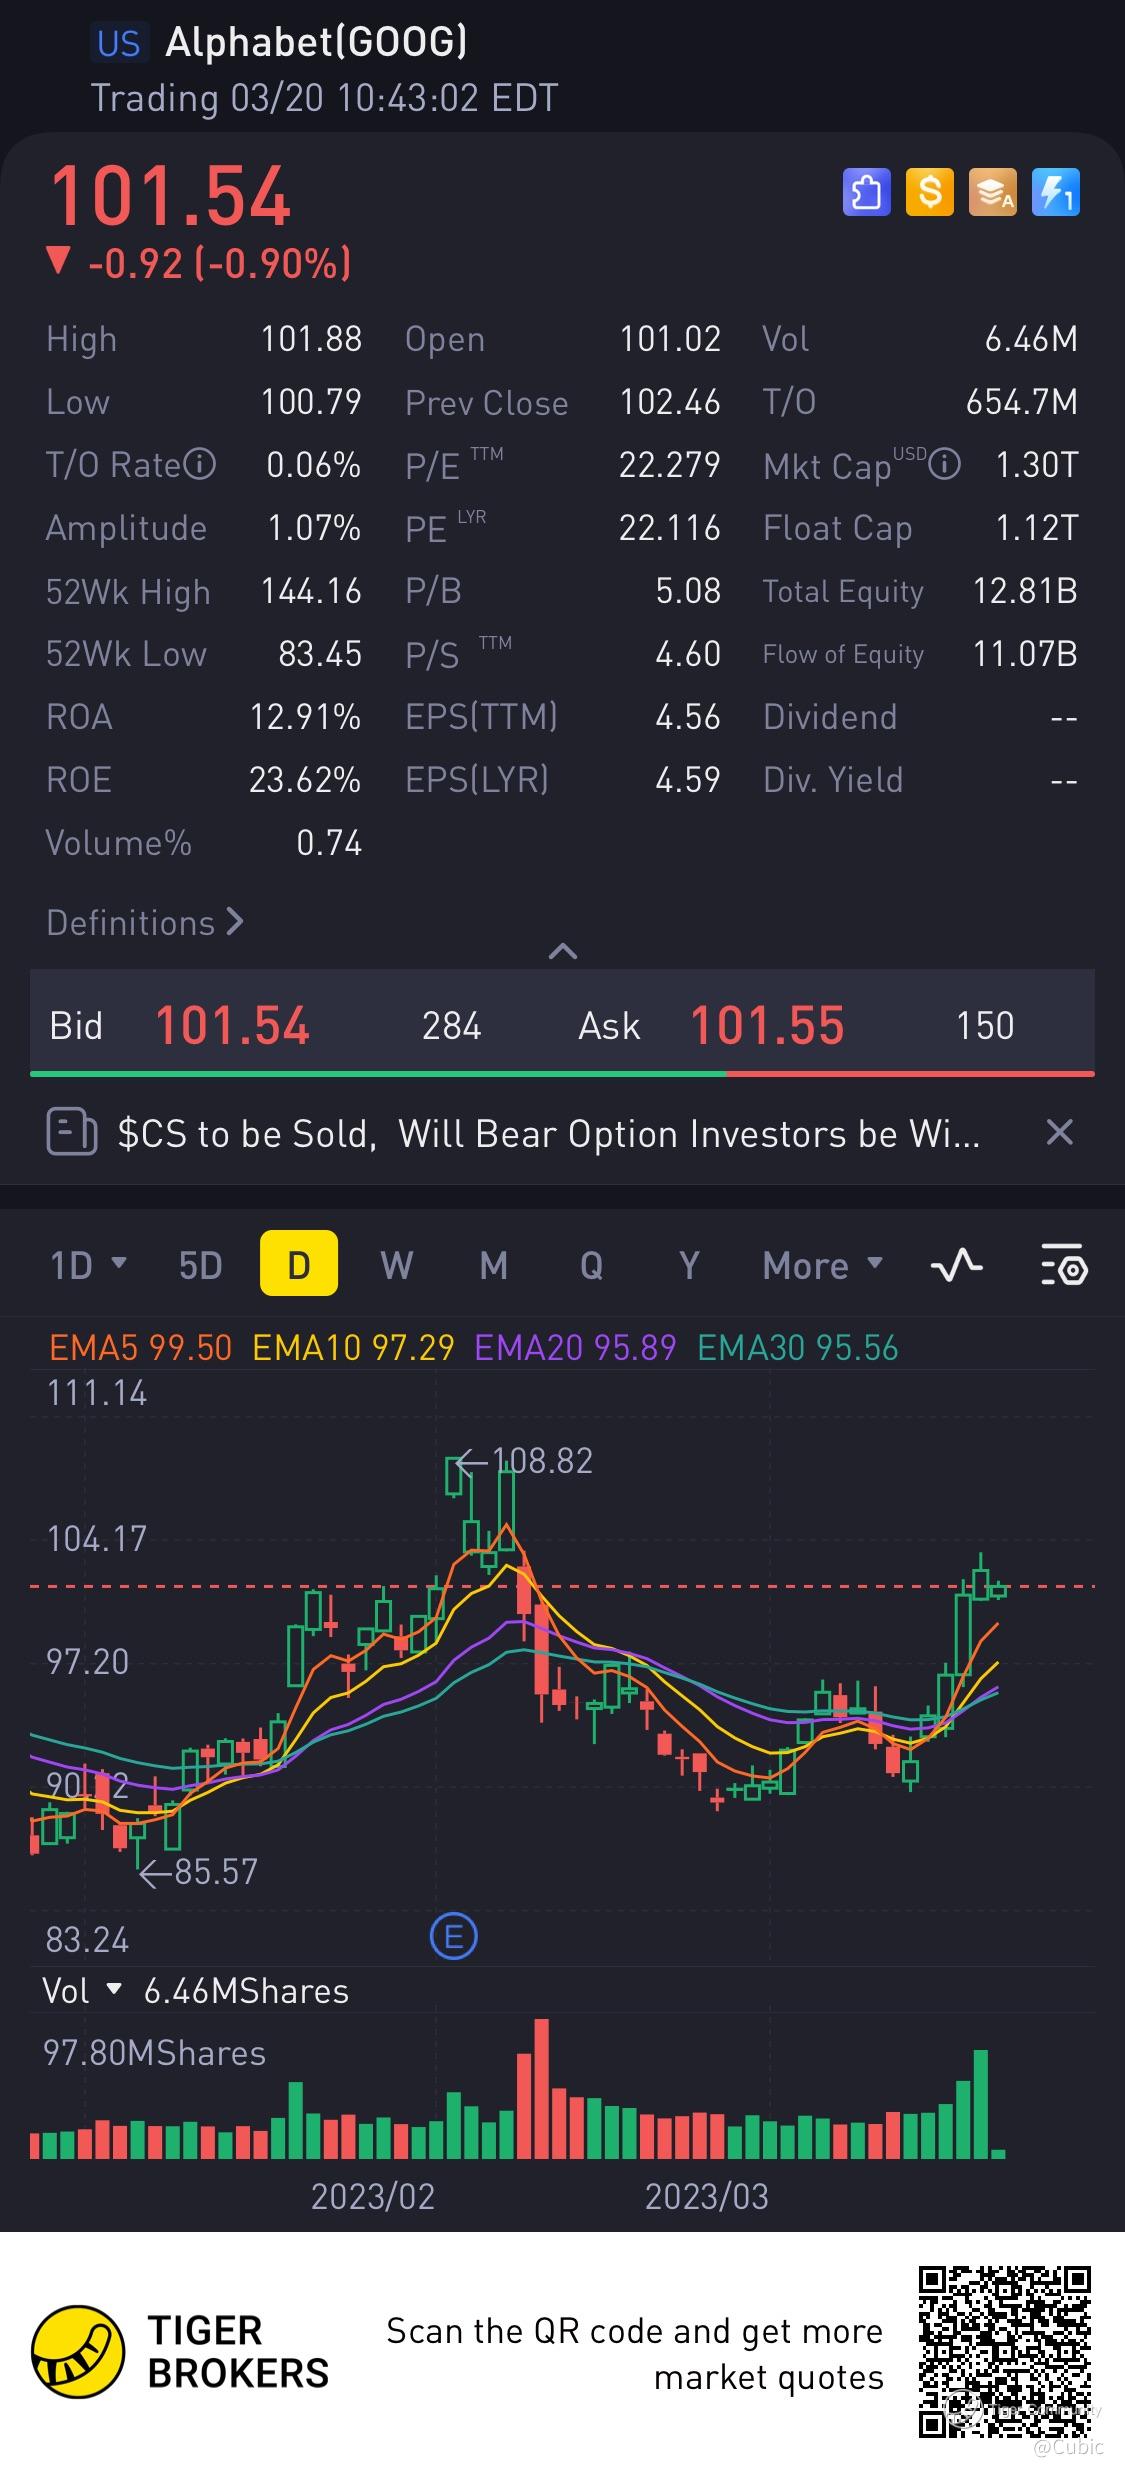Viewport: 1125px width, 2472px height.
Task: Dismiss the $CS news banner
Action: [1059, 1133]
